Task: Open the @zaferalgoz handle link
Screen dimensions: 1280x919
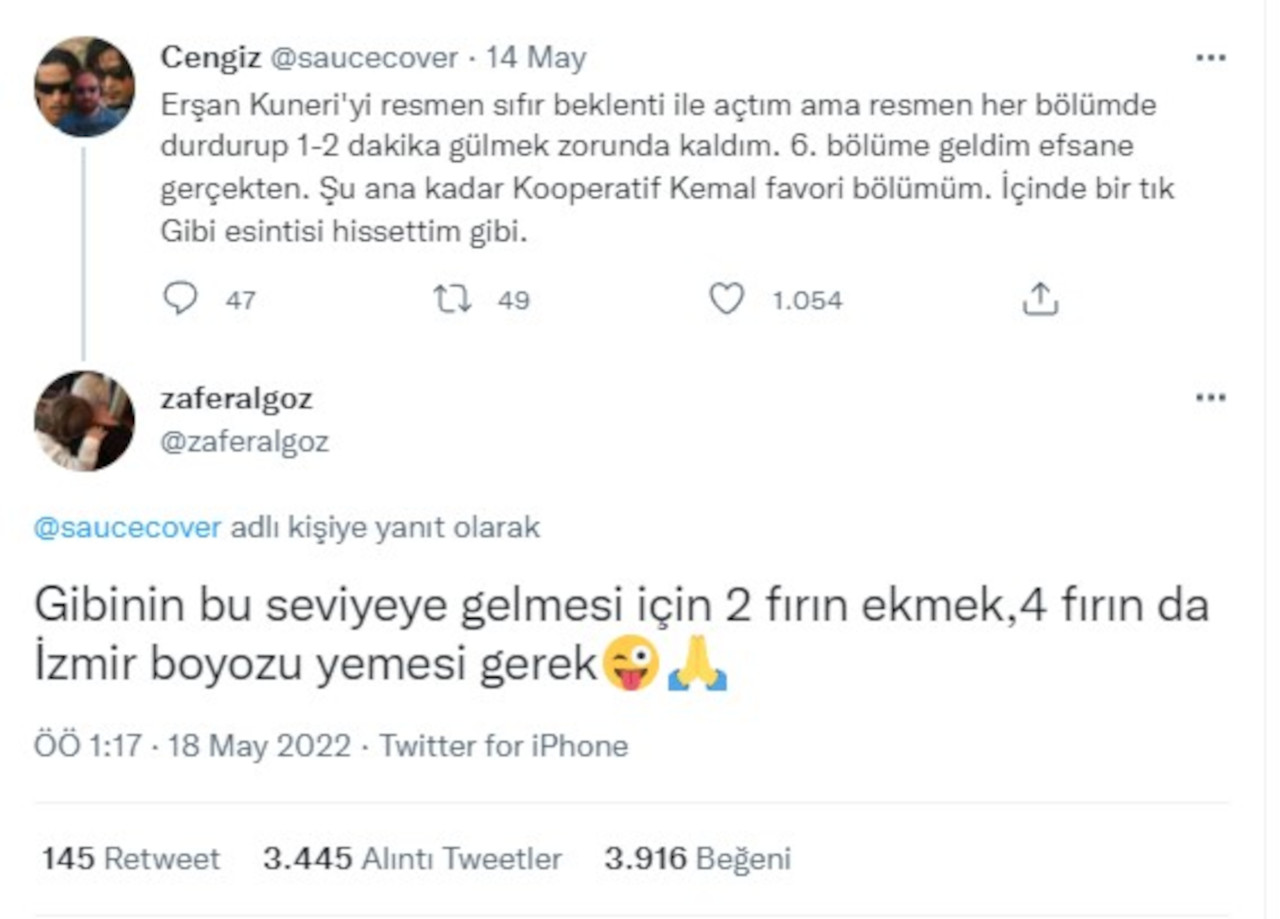Action: [x=244, y=442]
